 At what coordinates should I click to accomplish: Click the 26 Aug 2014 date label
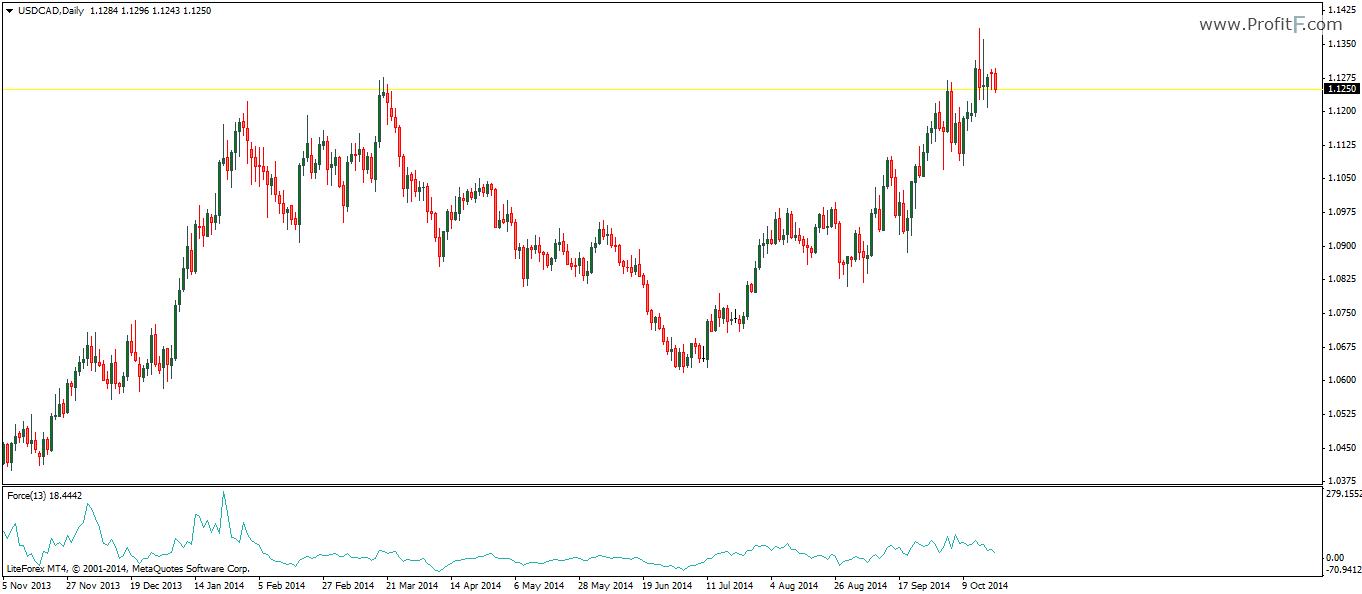pyautogui.click(x=859, y=586)
